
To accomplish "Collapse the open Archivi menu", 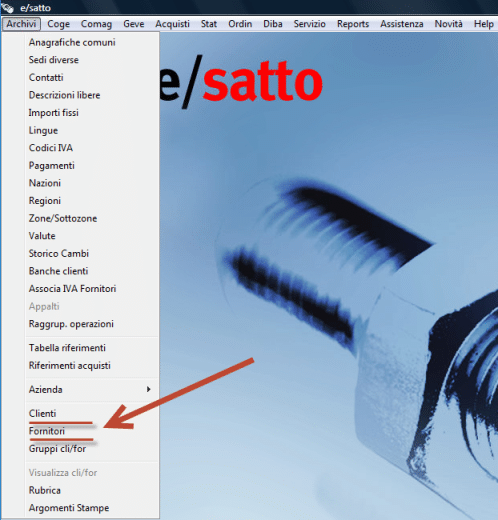I will pos(21,24).
